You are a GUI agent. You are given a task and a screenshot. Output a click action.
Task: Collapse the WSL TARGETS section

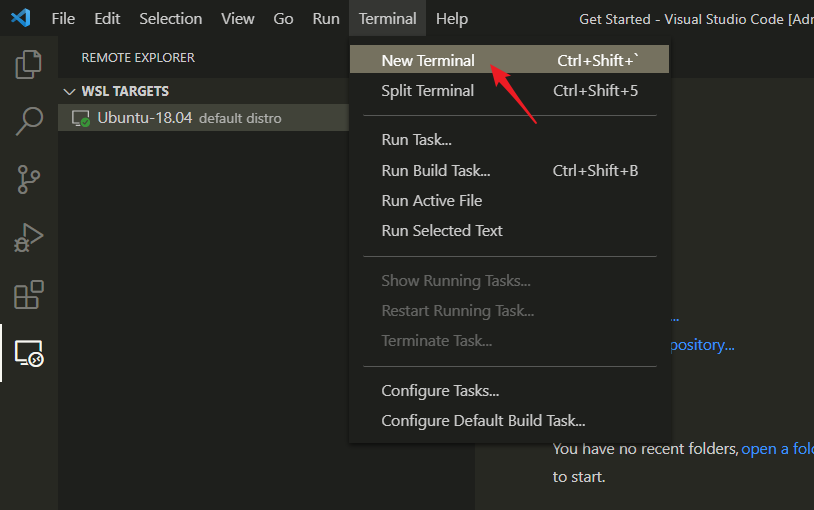pos(69,91)
